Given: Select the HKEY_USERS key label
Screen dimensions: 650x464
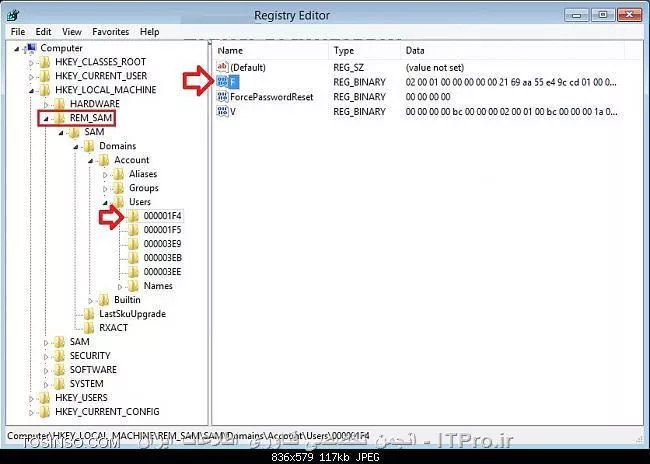Looking at the screenshot, I should (81, 398).
